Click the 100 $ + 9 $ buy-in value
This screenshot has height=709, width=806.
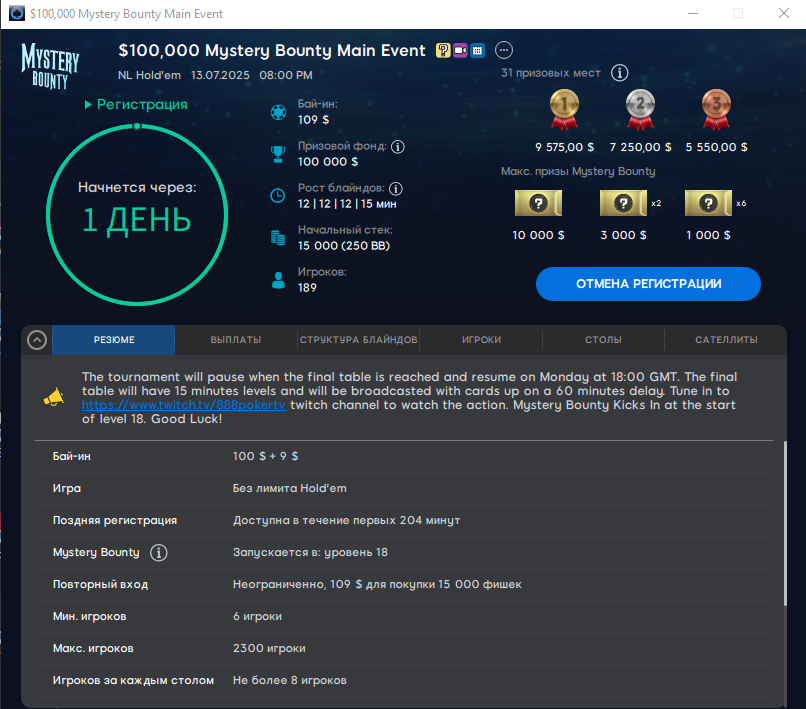265,457
